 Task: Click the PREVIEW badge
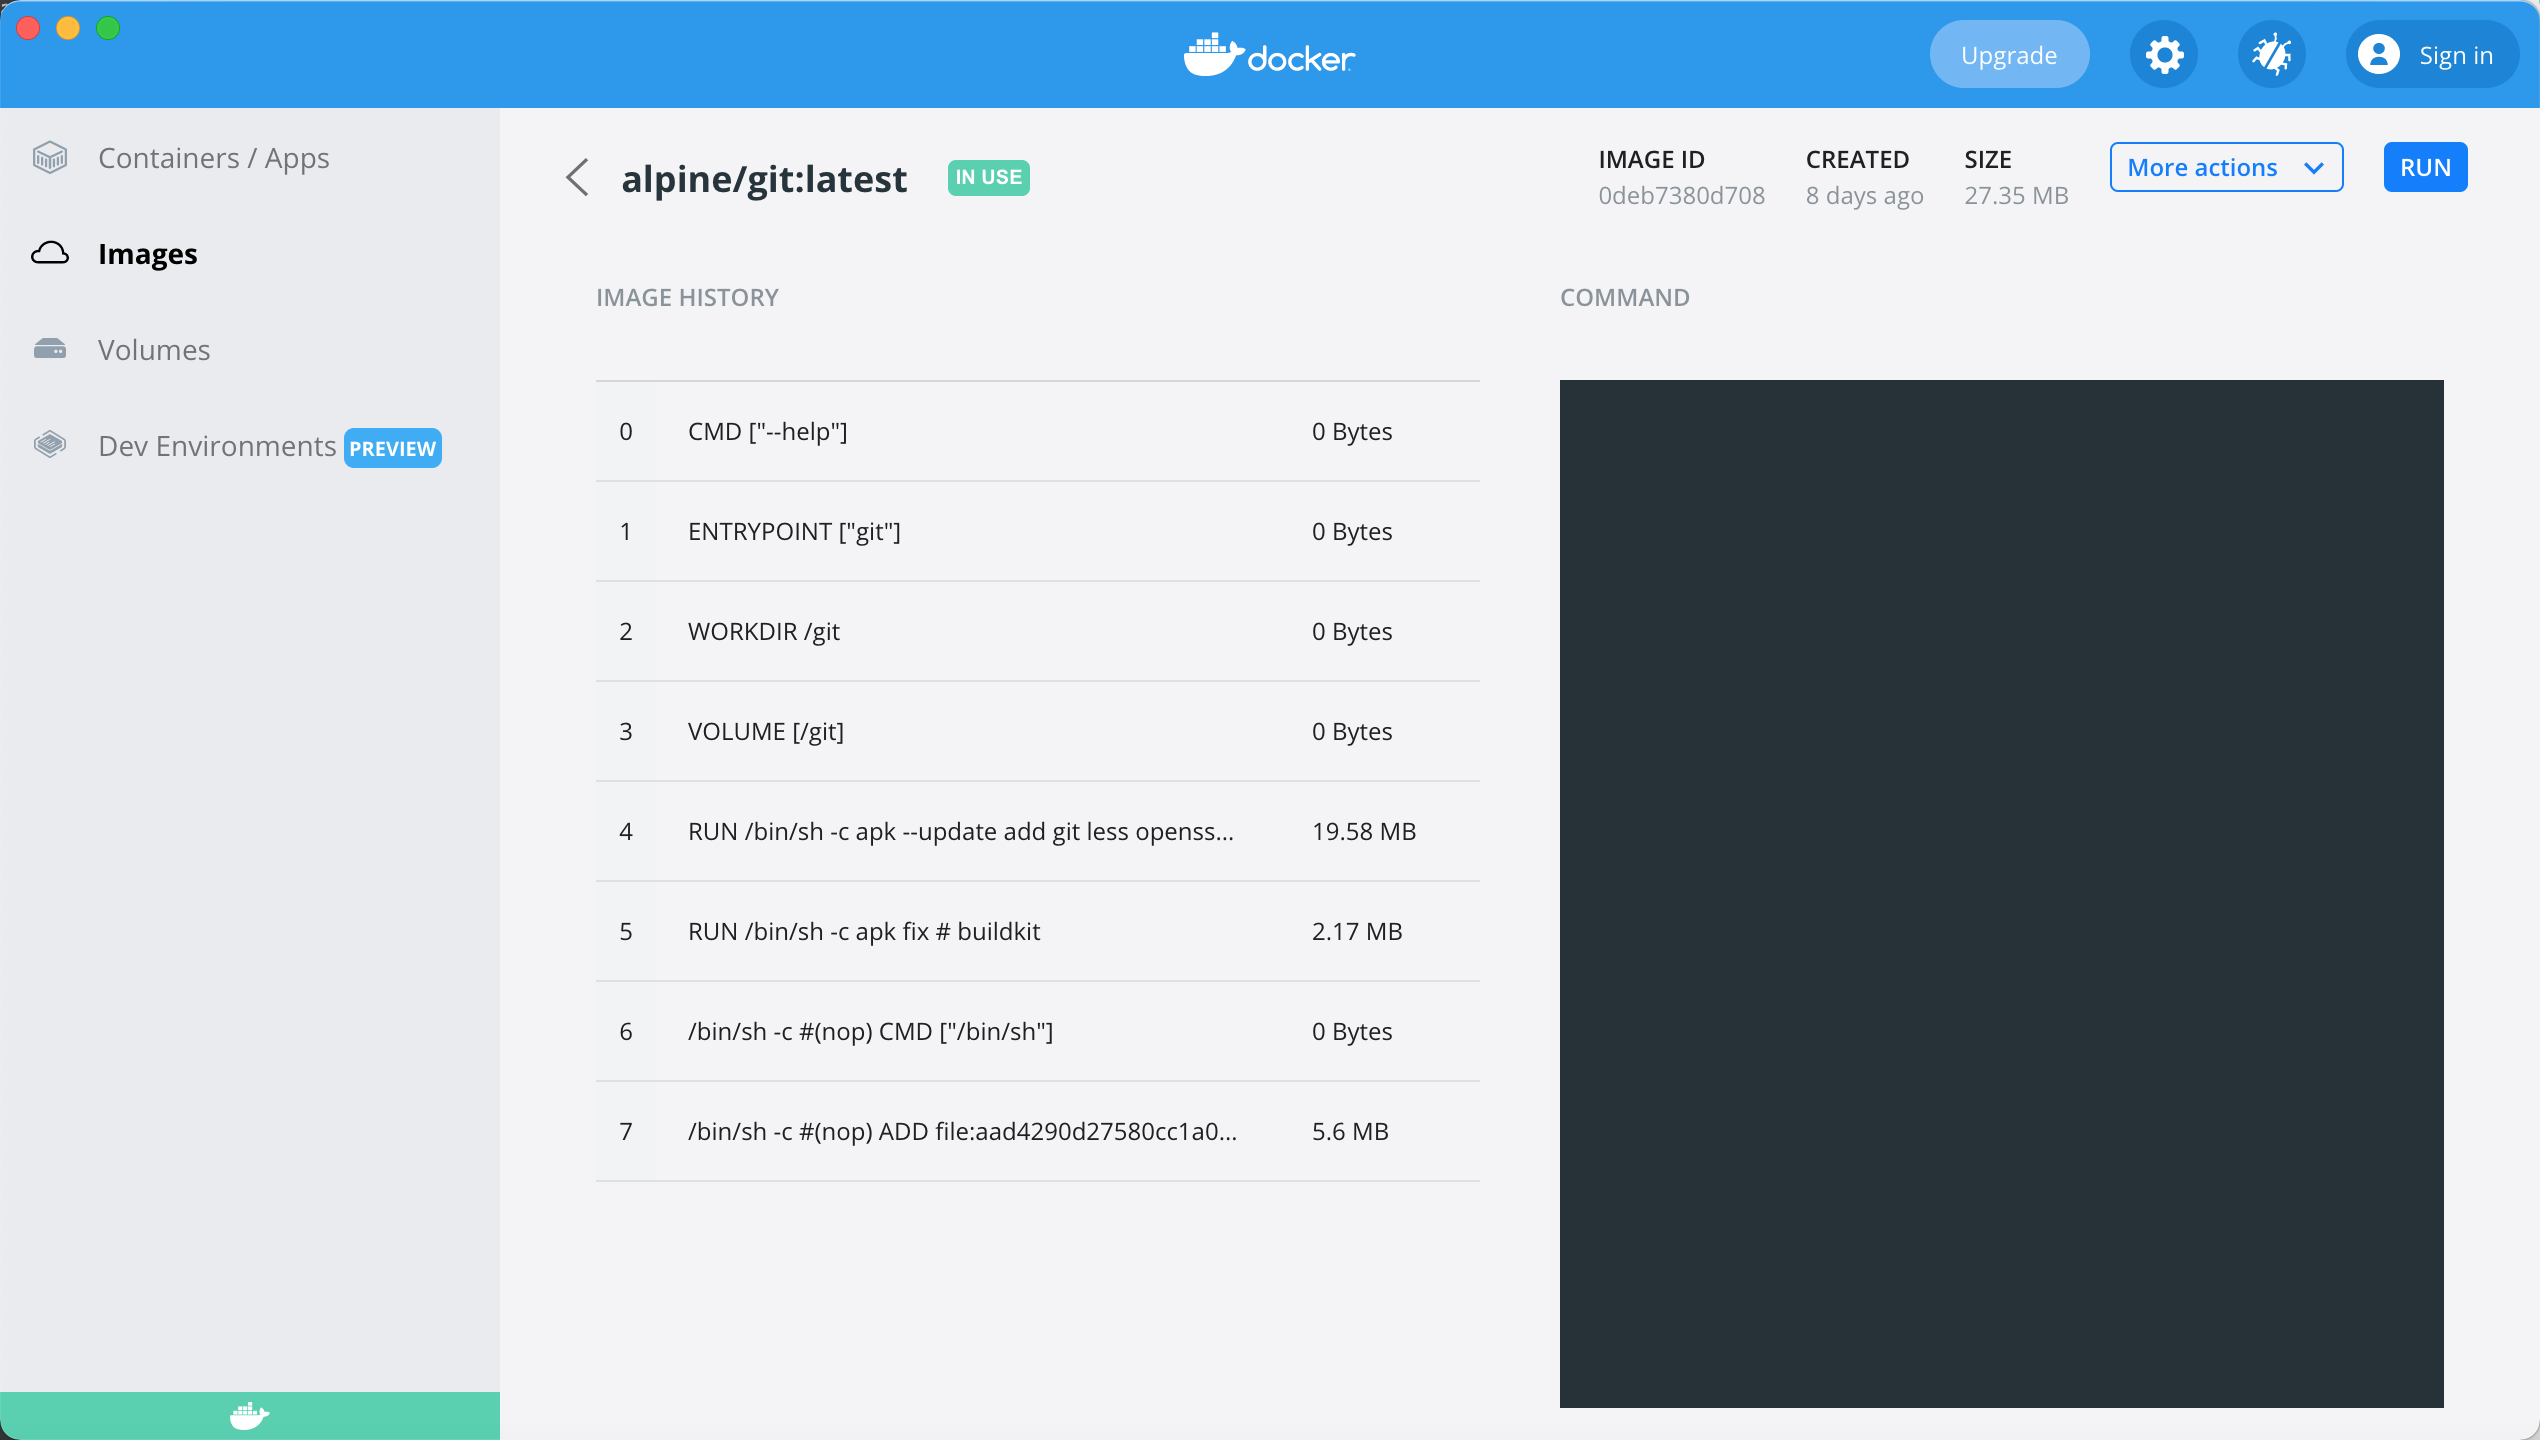coord(393,448)
